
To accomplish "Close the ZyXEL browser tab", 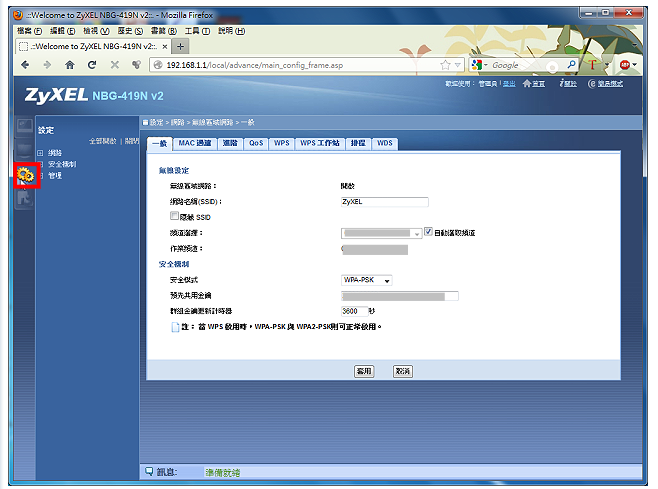I will (x=165, y=47).
